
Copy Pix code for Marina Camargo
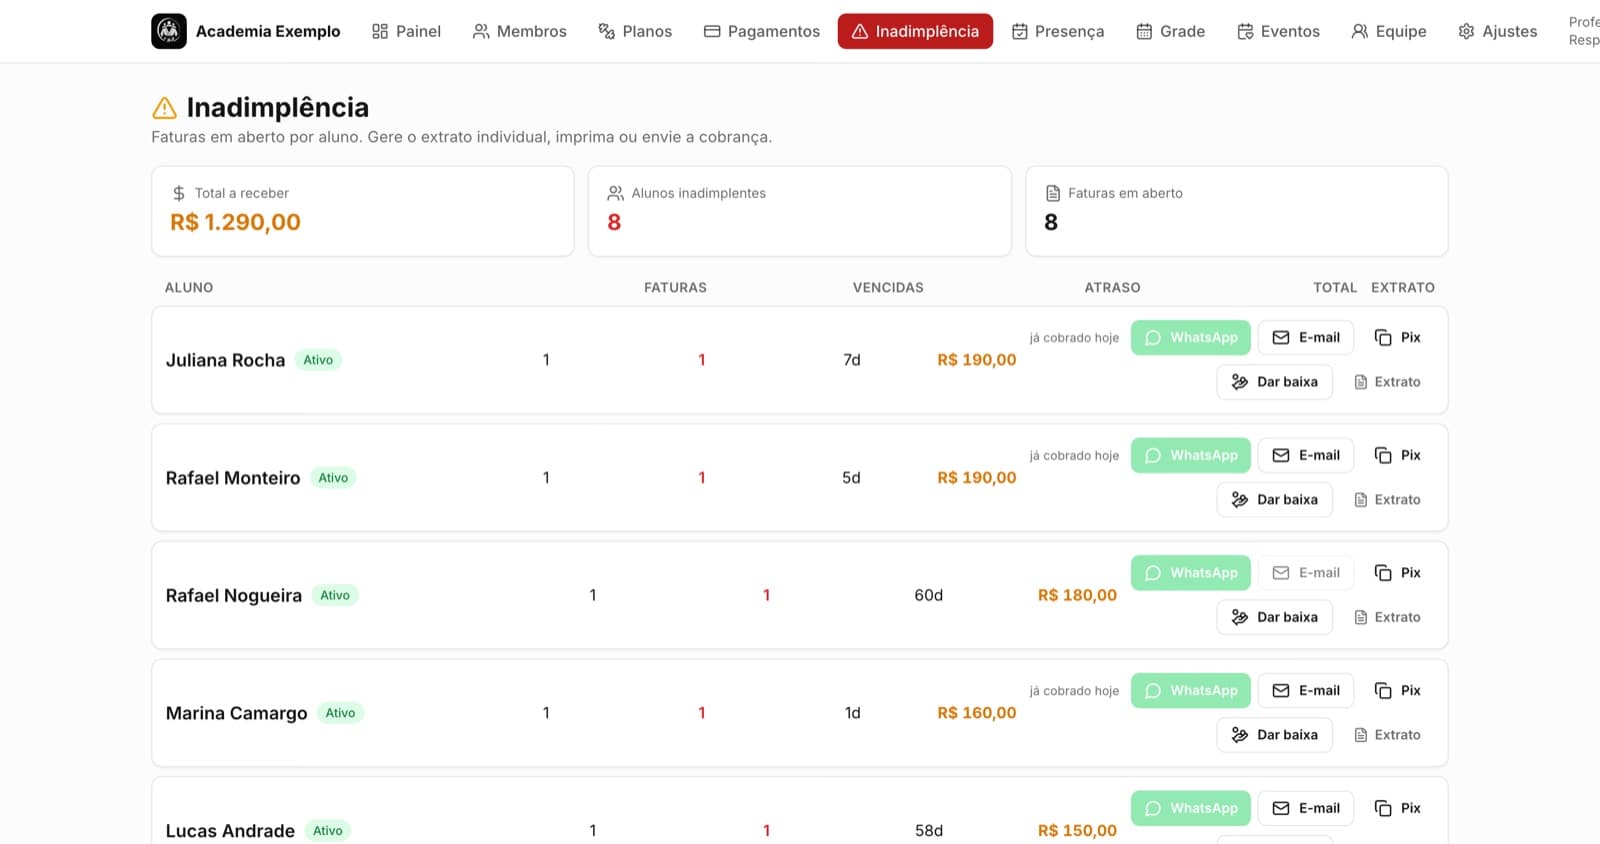[1398, 690]
